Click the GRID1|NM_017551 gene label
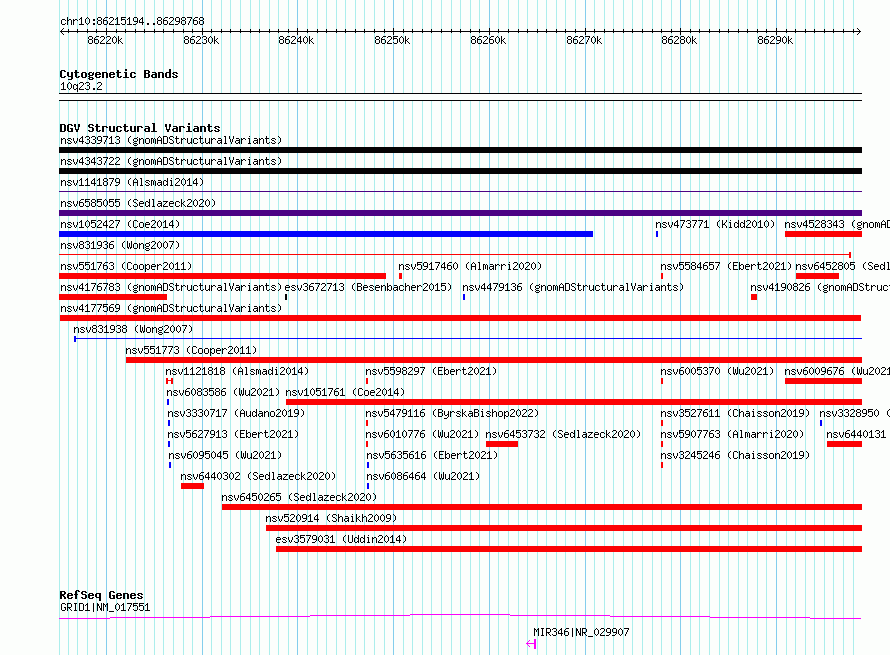This screenshot has width=890, height=655. point(105,607)
